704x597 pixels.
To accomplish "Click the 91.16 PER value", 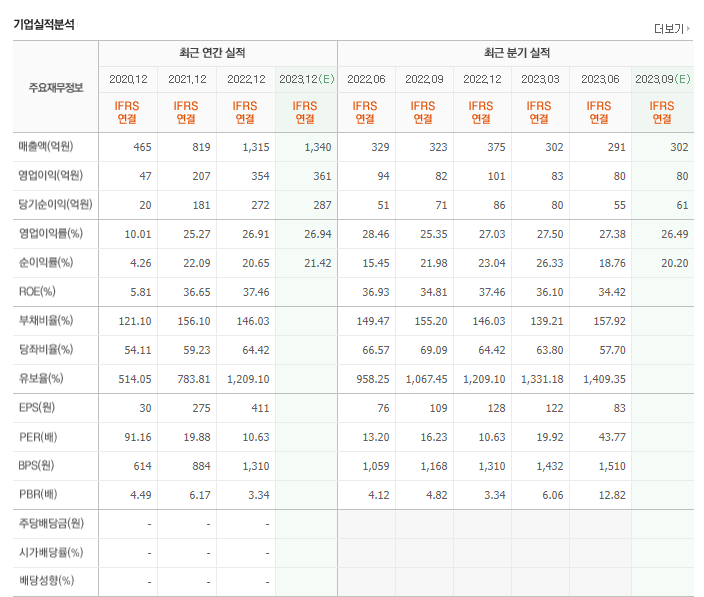I will coord(138,437).
